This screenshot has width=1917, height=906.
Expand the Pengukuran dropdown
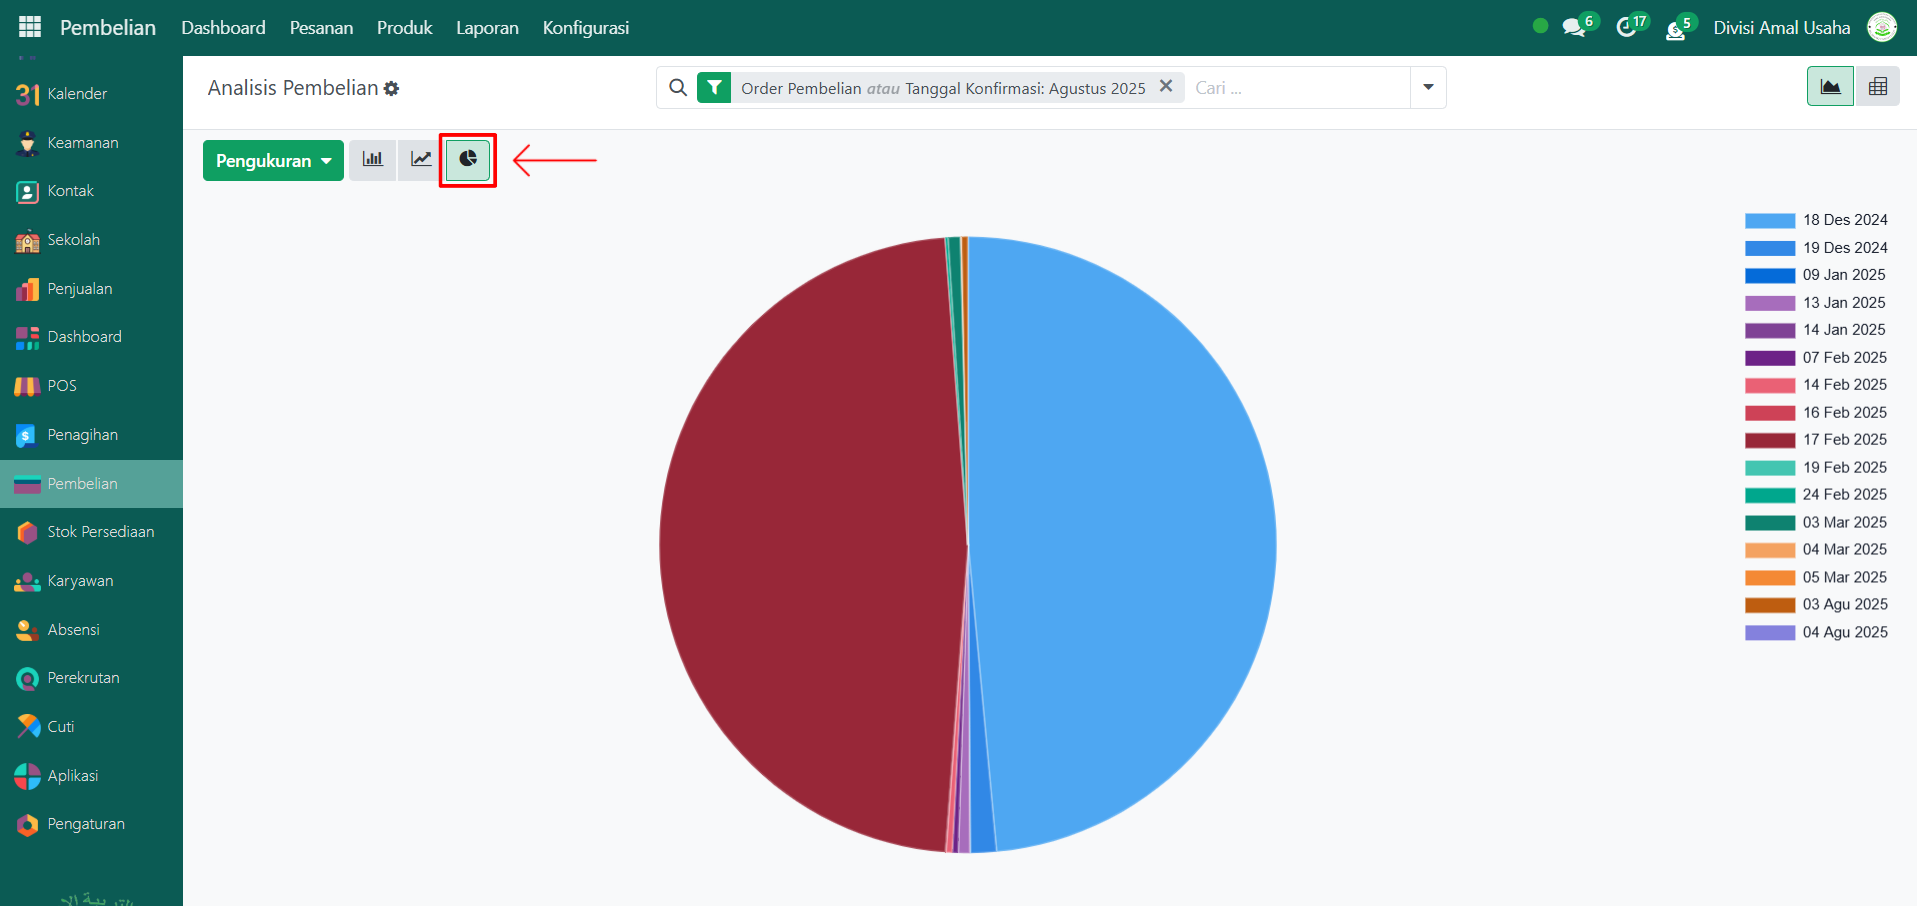click(273, 161)
